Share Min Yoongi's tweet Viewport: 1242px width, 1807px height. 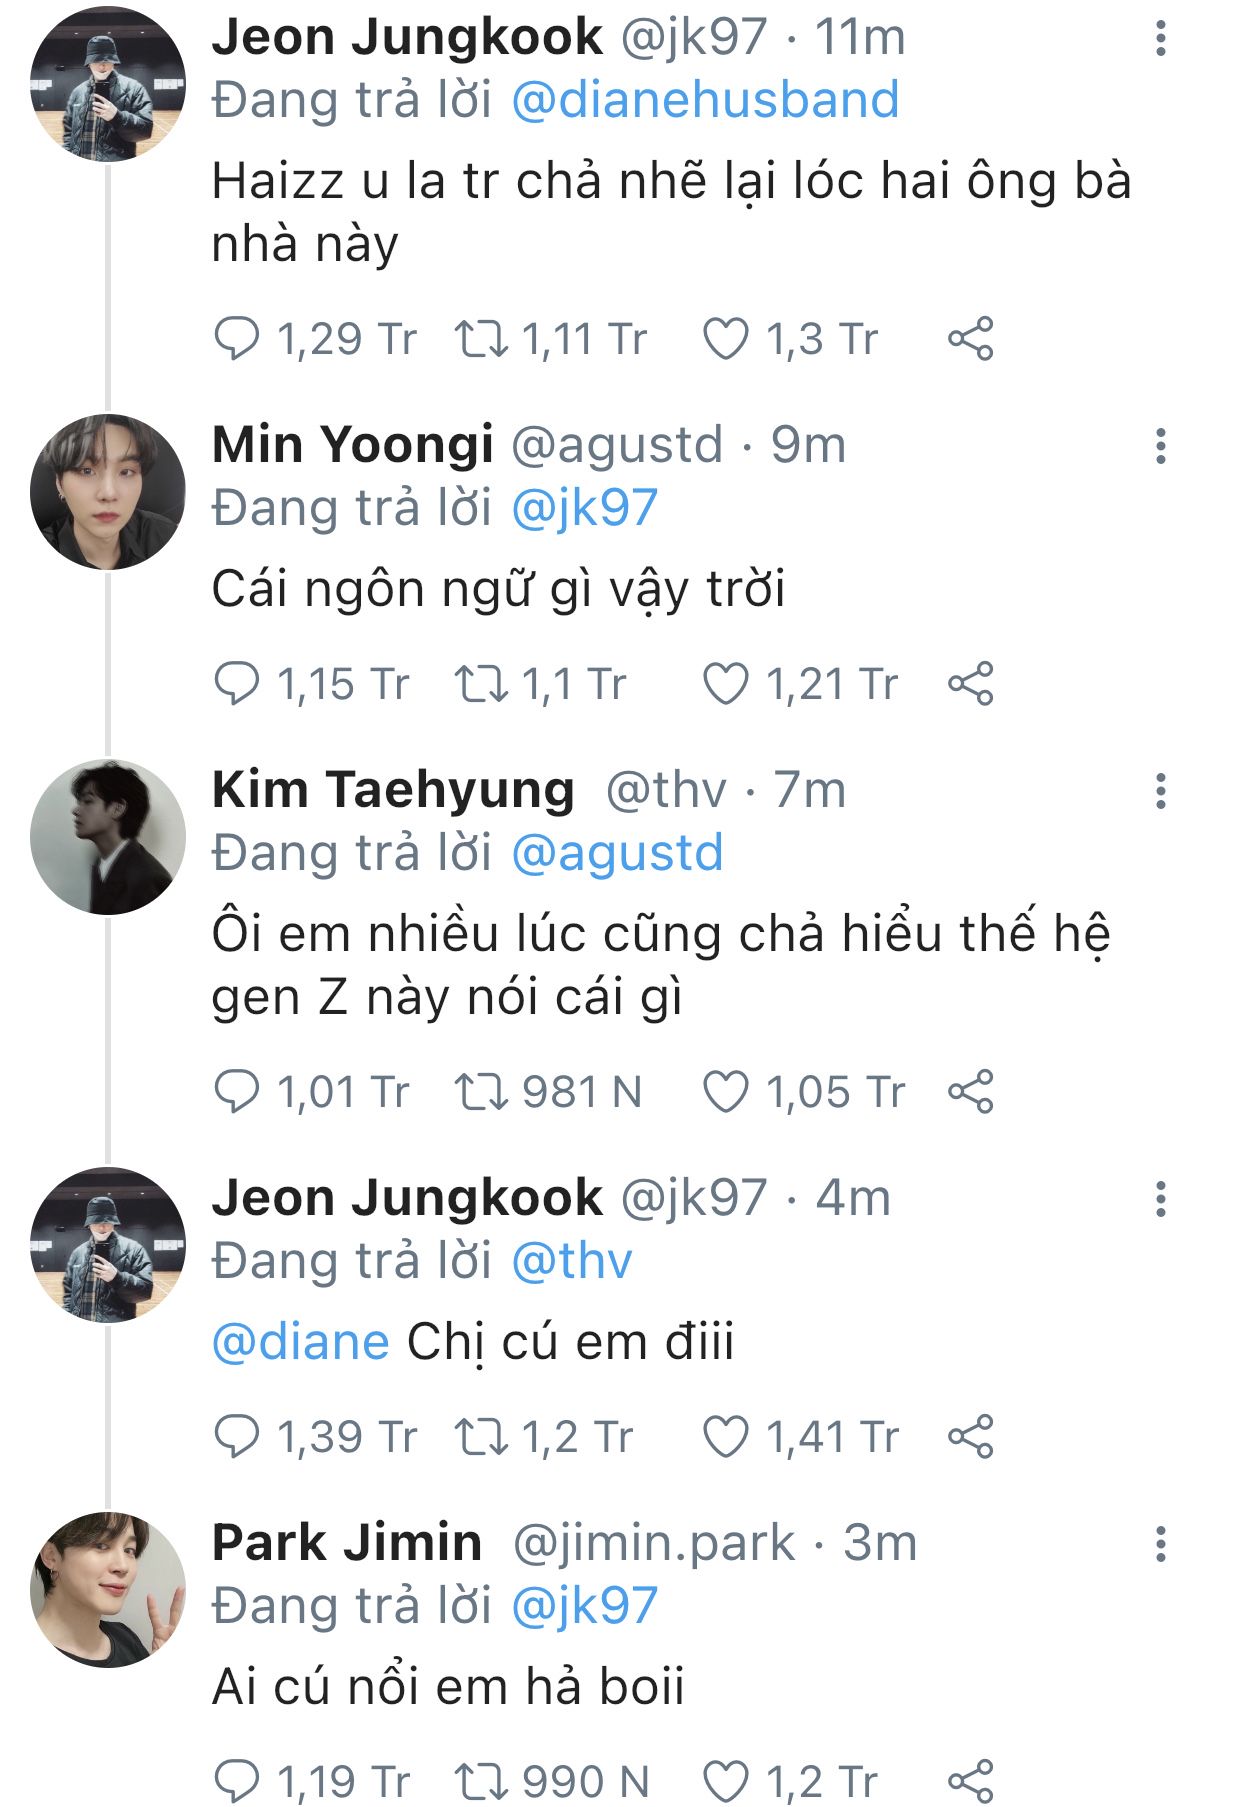[x=970, y=685]
